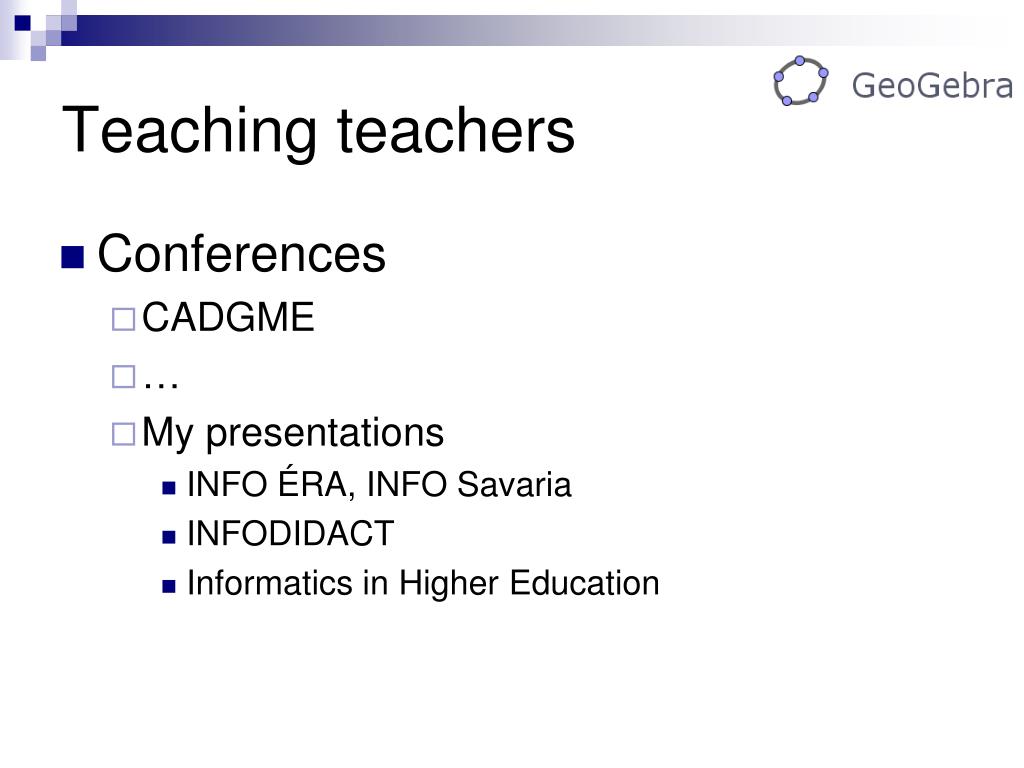Image resolution: width=1024 pixels, height=768 pixels.
Task: Click the INFO ÉRA, INFO Savaria line
Action: click(379, 484)
